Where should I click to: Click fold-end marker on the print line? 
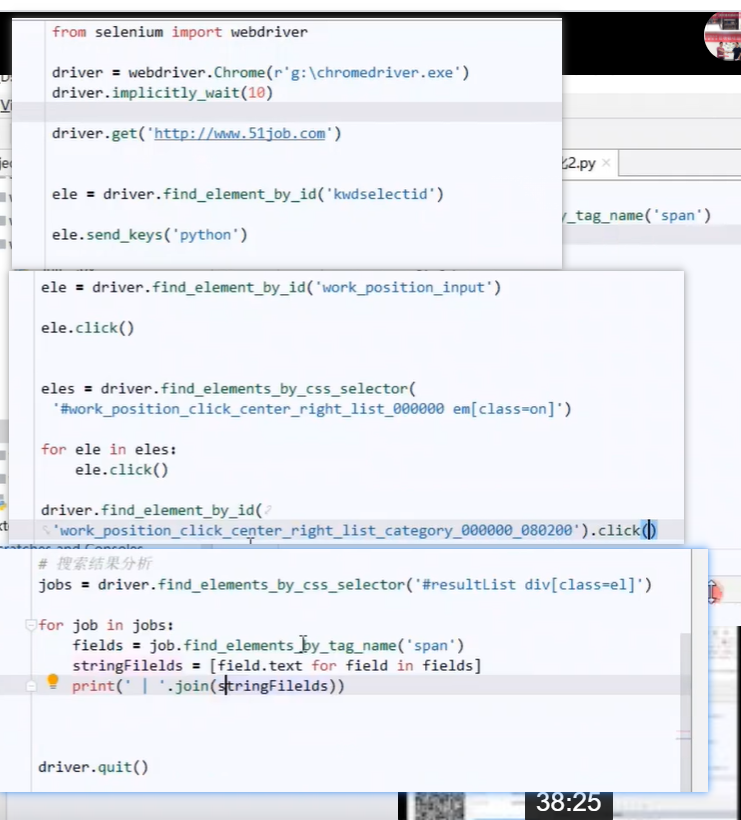click(x=31, y=686)
